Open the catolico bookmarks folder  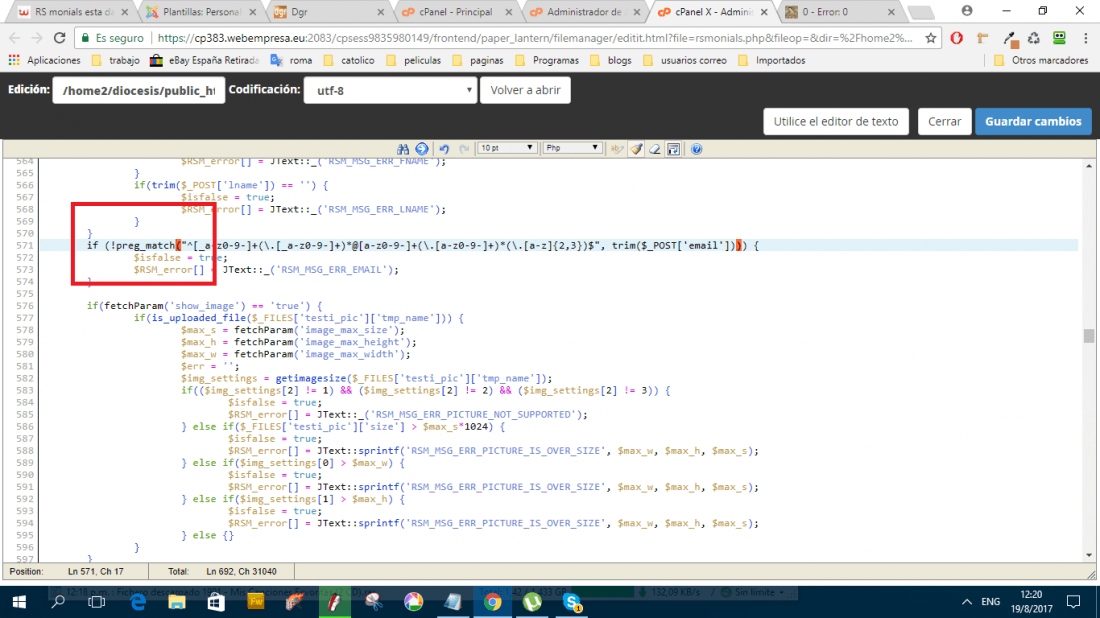(349, 60)
